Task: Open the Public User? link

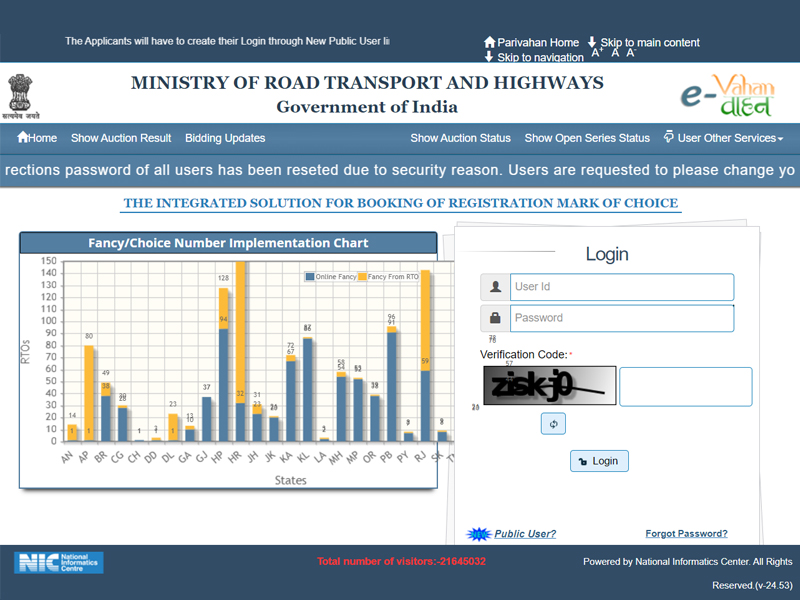Action: pos(525,534)
